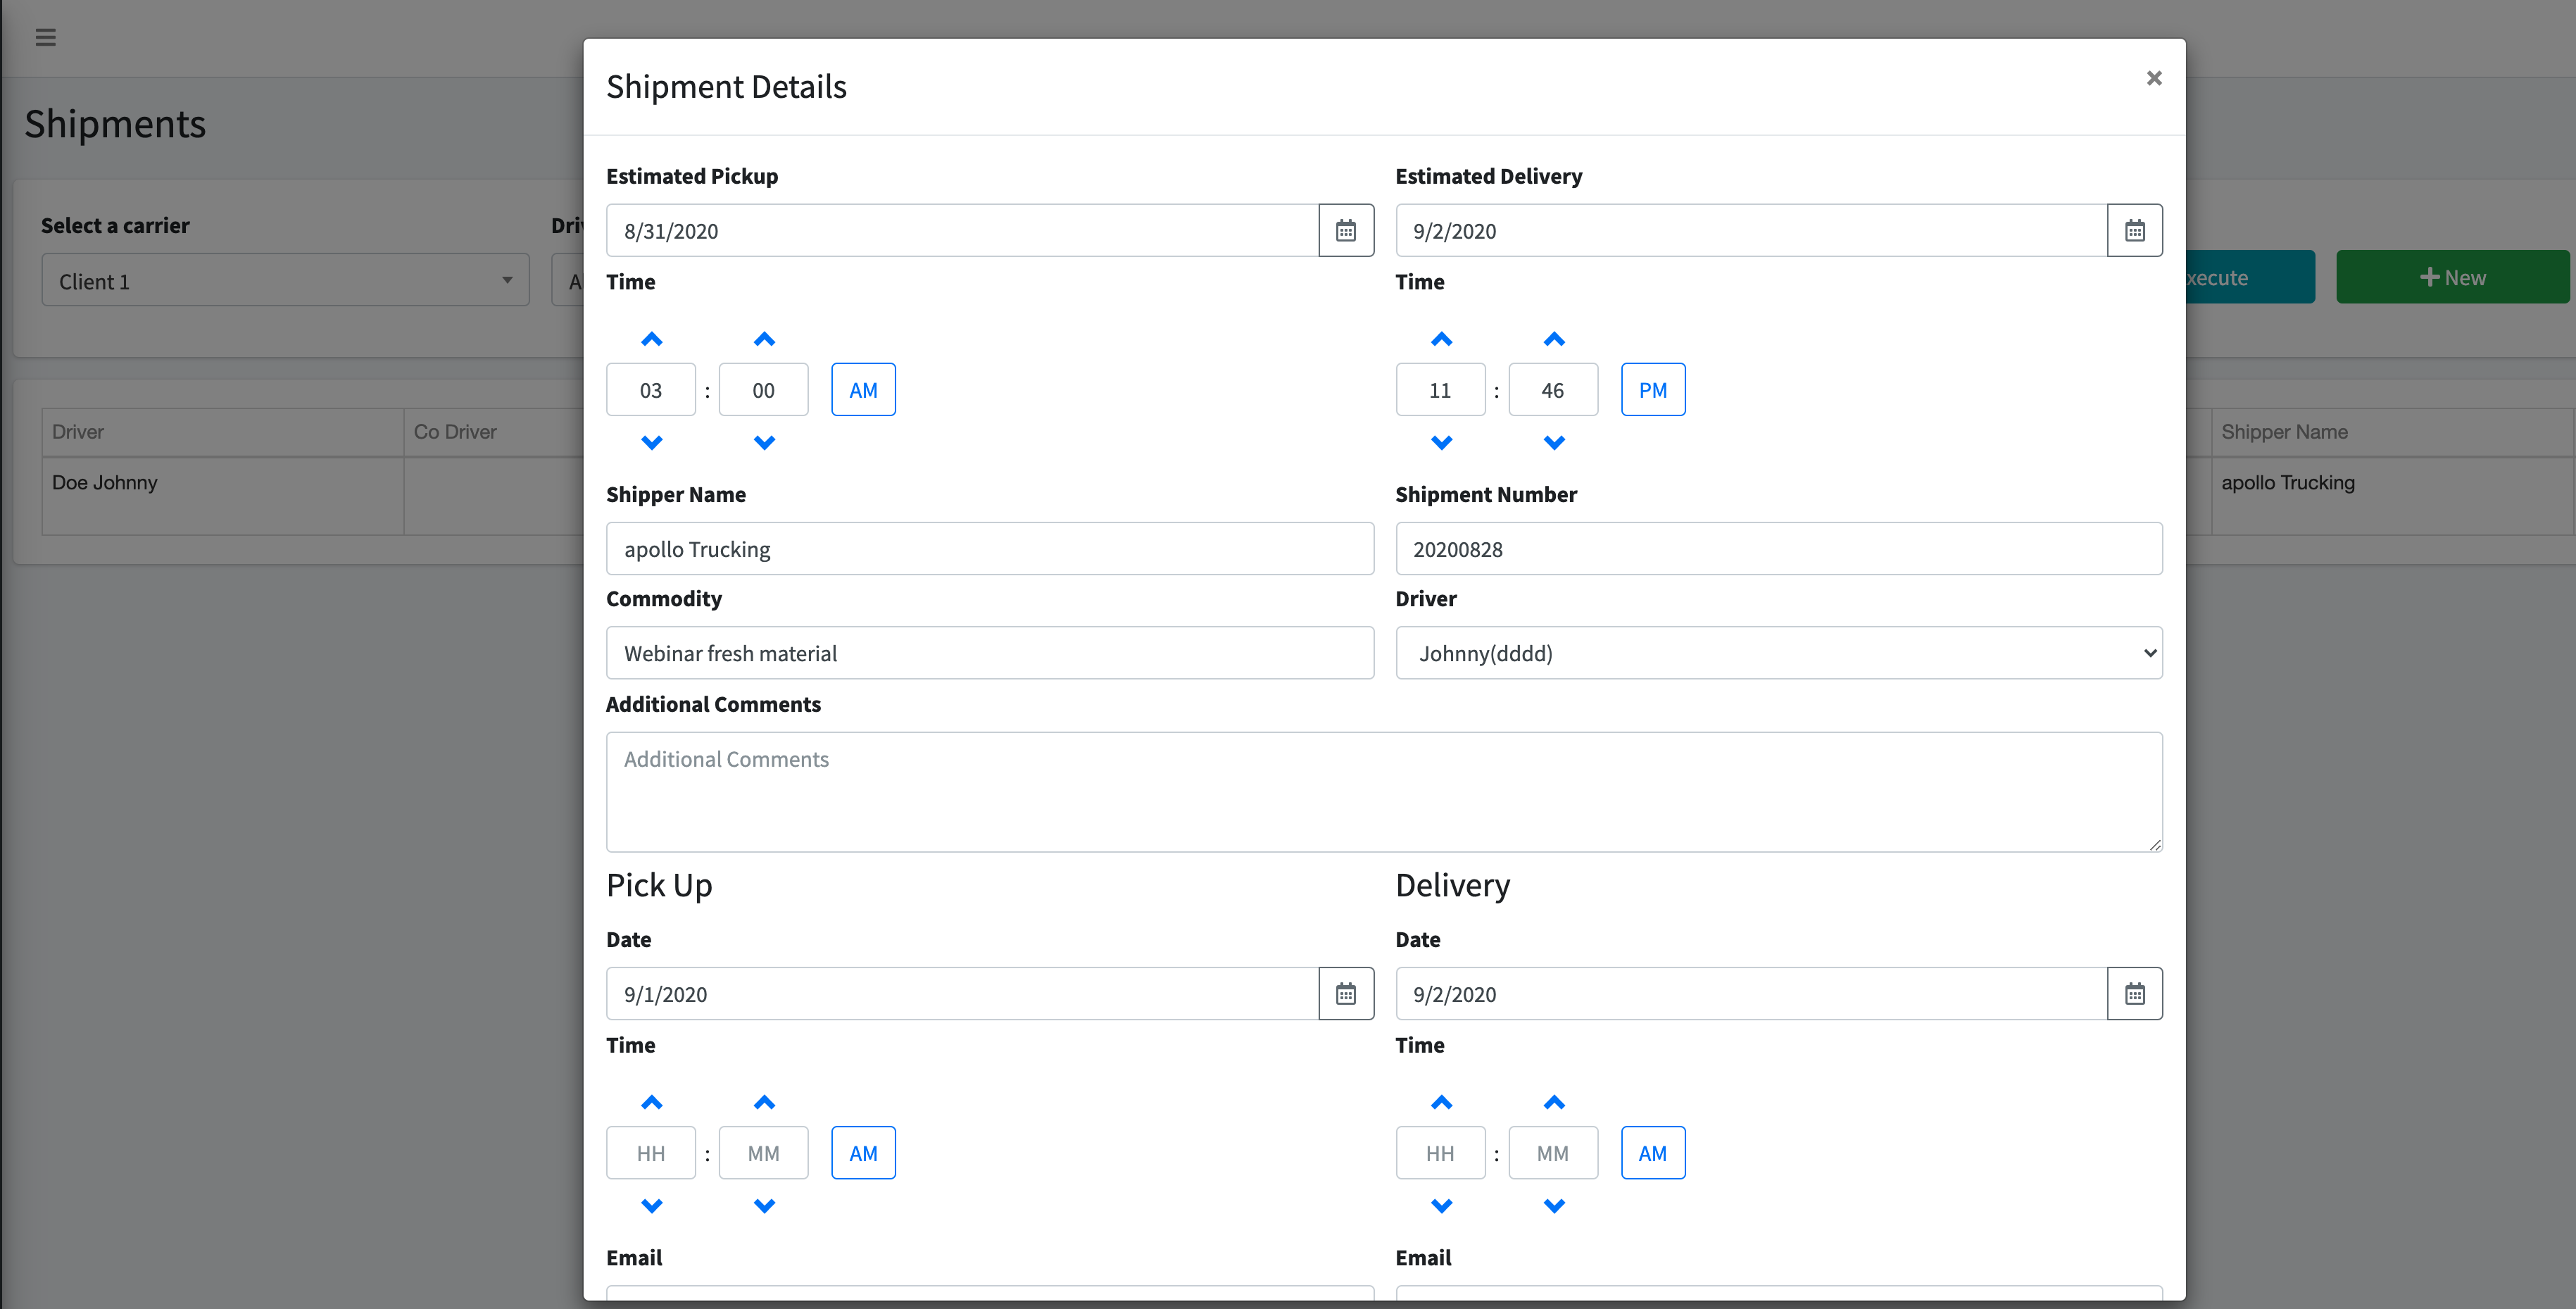Expand the Driver dropdown showing Johnny(dddd)

tap(1779, 653)
